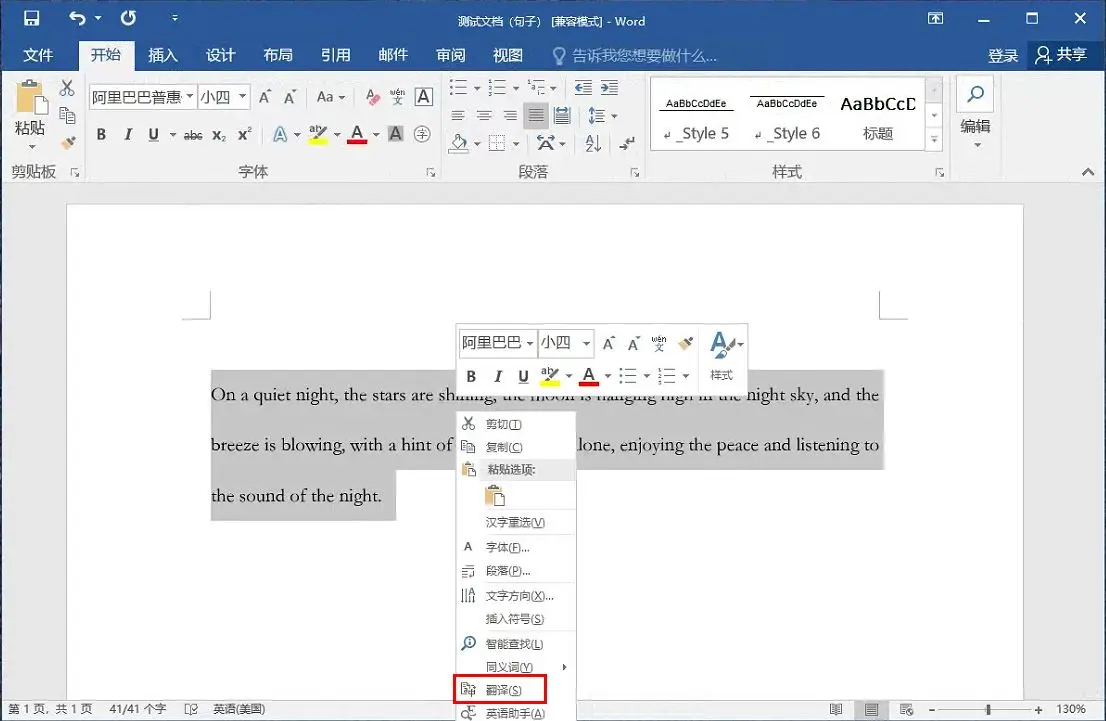Click the Cut scissors icon in the ribbon
The height and width of the screenshot is (721, 1106).
(68, 89)
